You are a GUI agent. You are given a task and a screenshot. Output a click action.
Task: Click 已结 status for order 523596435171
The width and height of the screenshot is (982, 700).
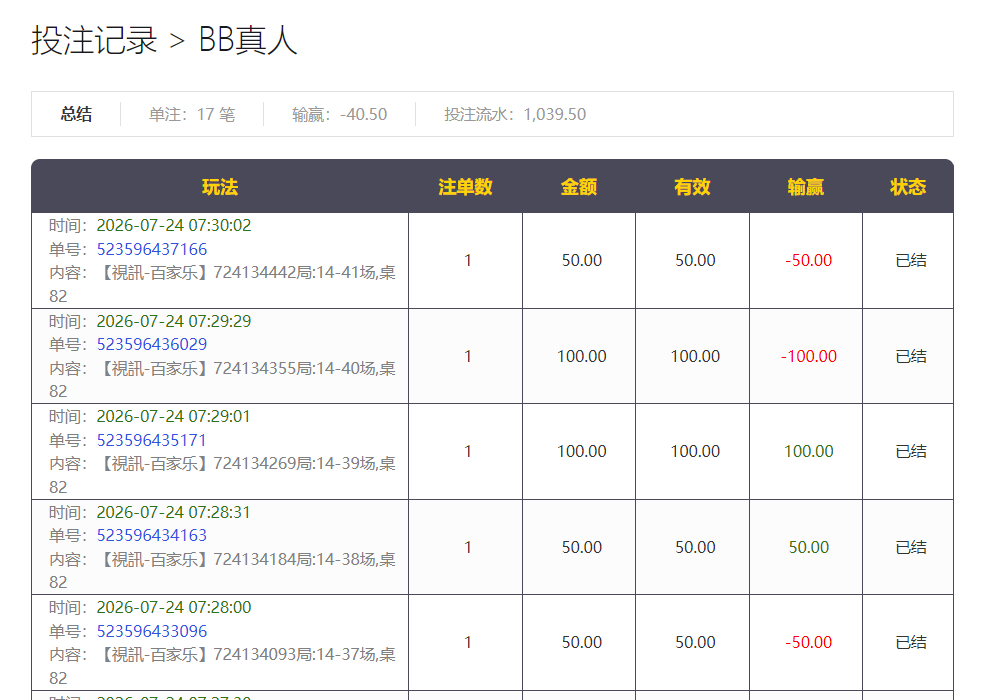click(x=911, y=451)
